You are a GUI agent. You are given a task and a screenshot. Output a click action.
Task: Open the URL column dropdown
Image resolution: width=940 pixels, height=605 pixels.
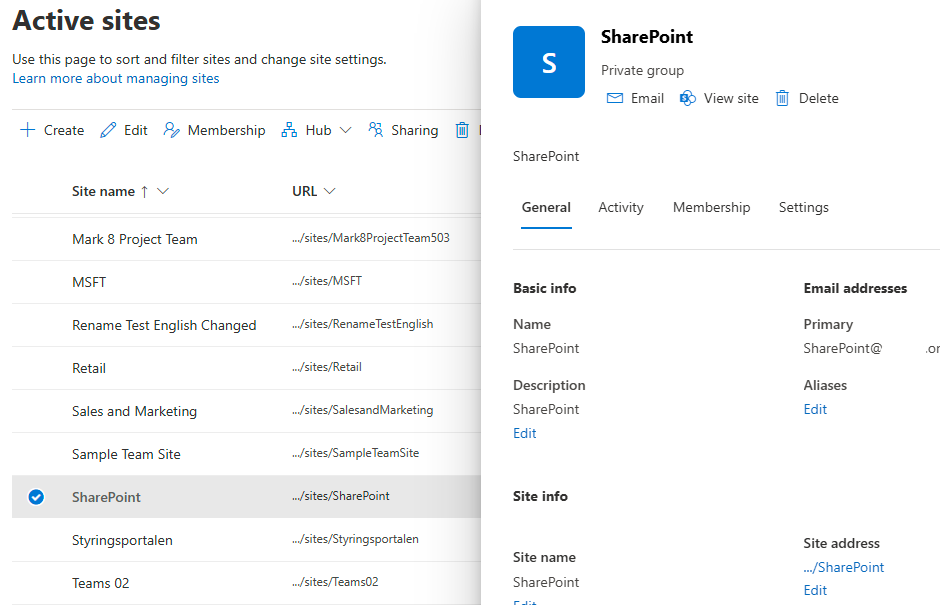(x=330, y=191)
